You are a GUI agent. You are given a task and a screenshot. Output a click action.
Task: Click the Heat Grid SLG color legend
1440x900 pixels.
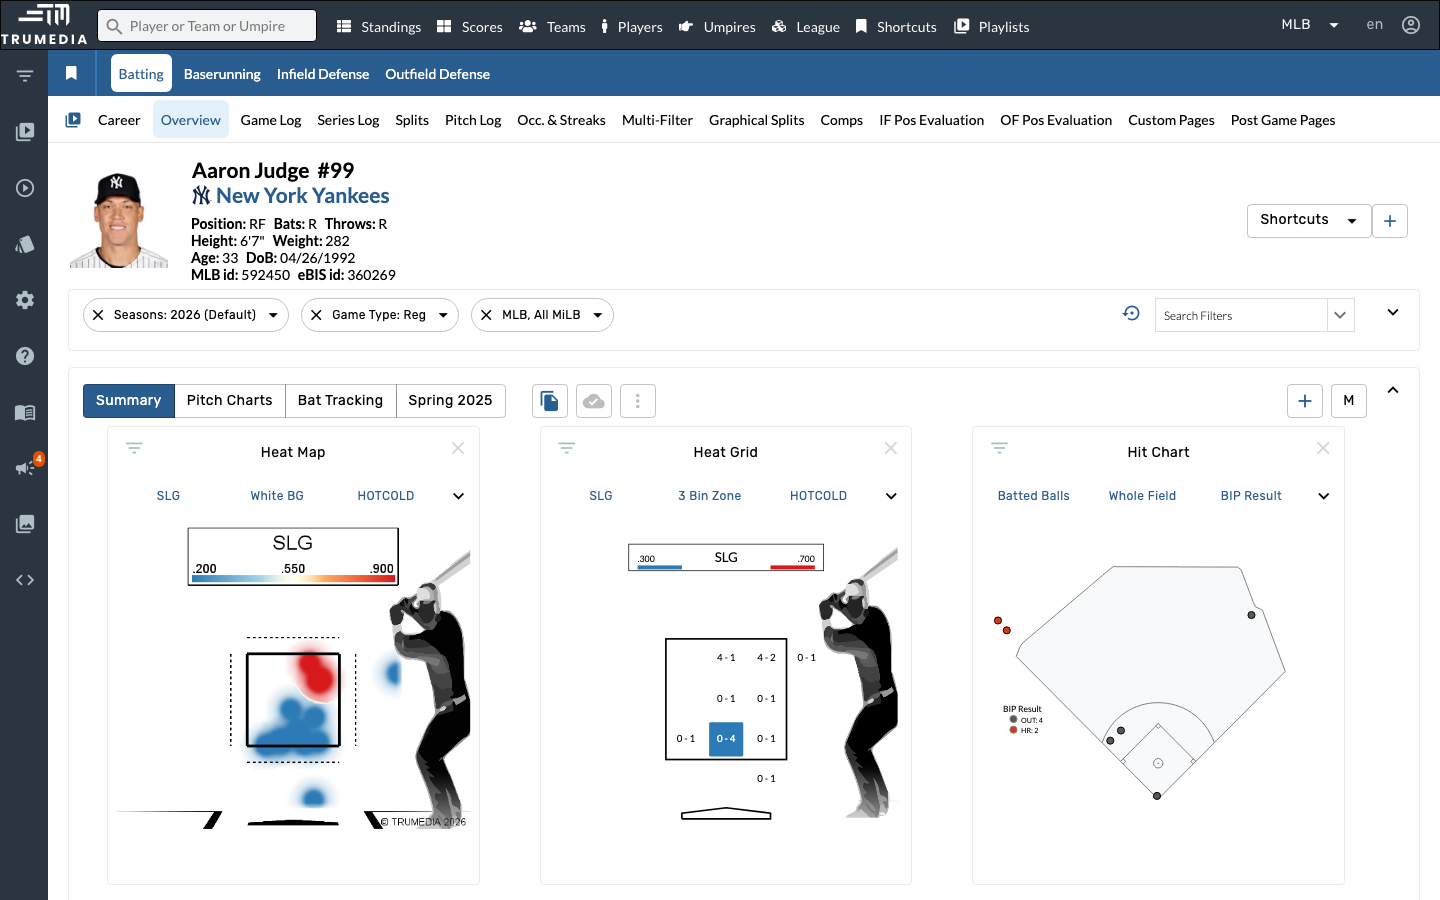point(726,558)
